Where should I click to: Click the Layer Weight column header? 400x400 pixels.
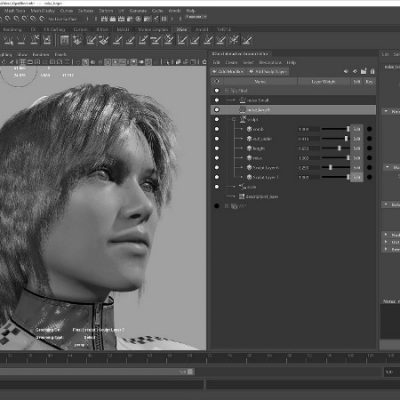coord(323,81)
